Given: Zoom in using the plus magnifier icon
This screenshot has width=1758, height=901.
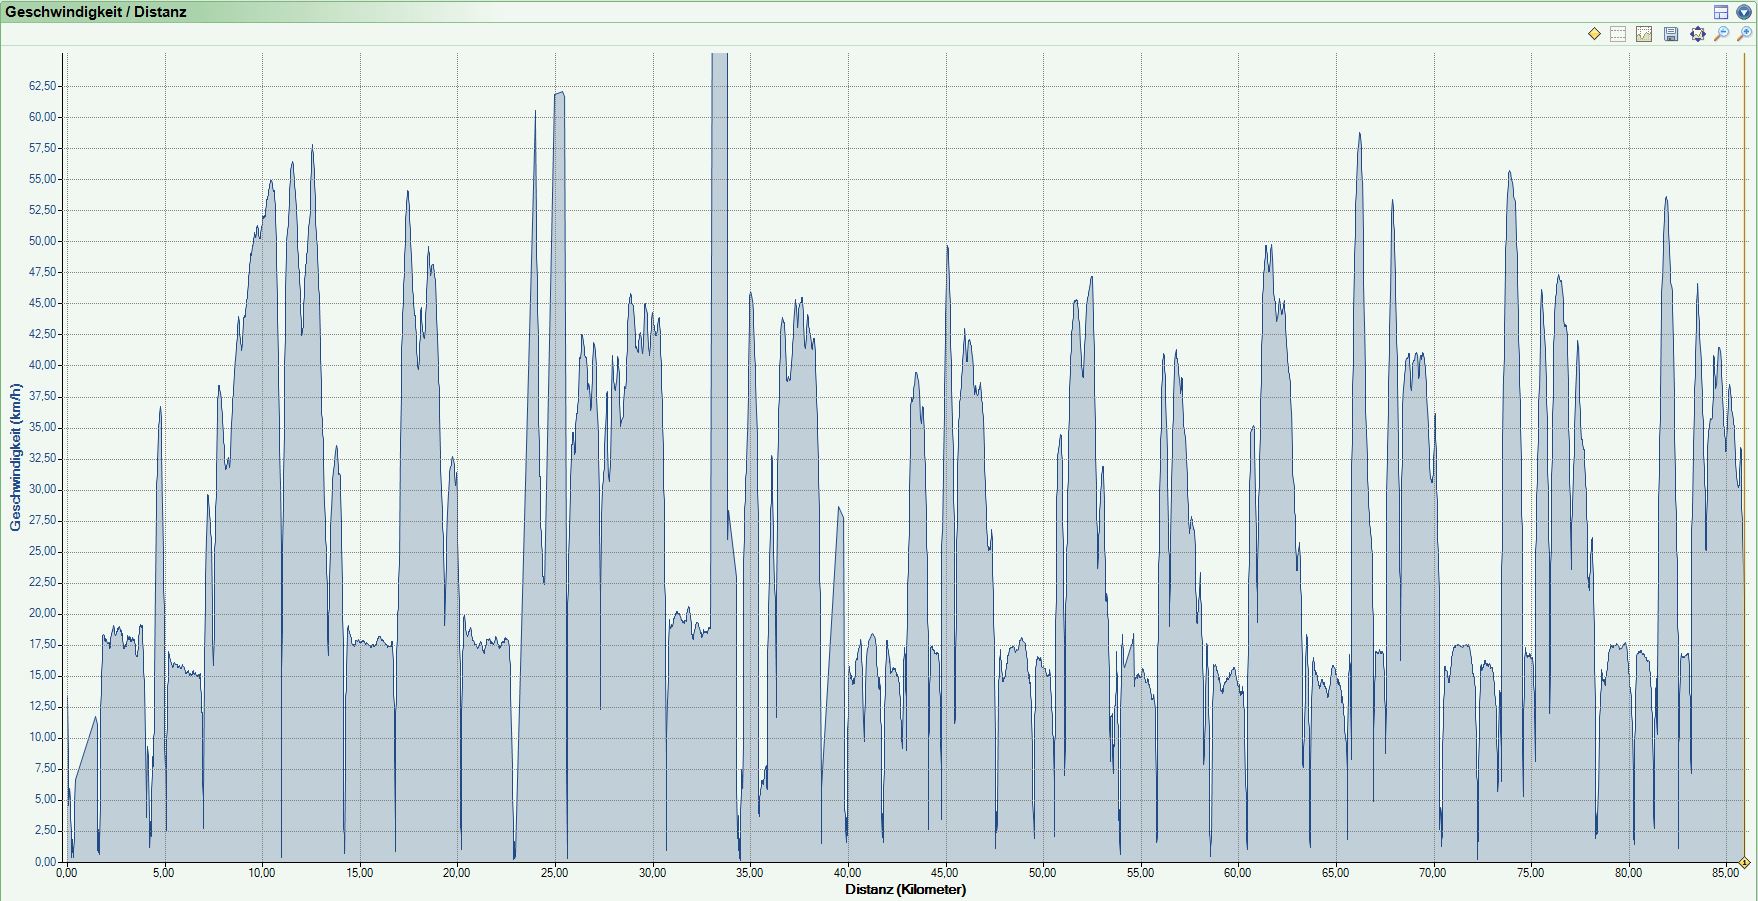Looking at the screenshot, I should 1745,34.
